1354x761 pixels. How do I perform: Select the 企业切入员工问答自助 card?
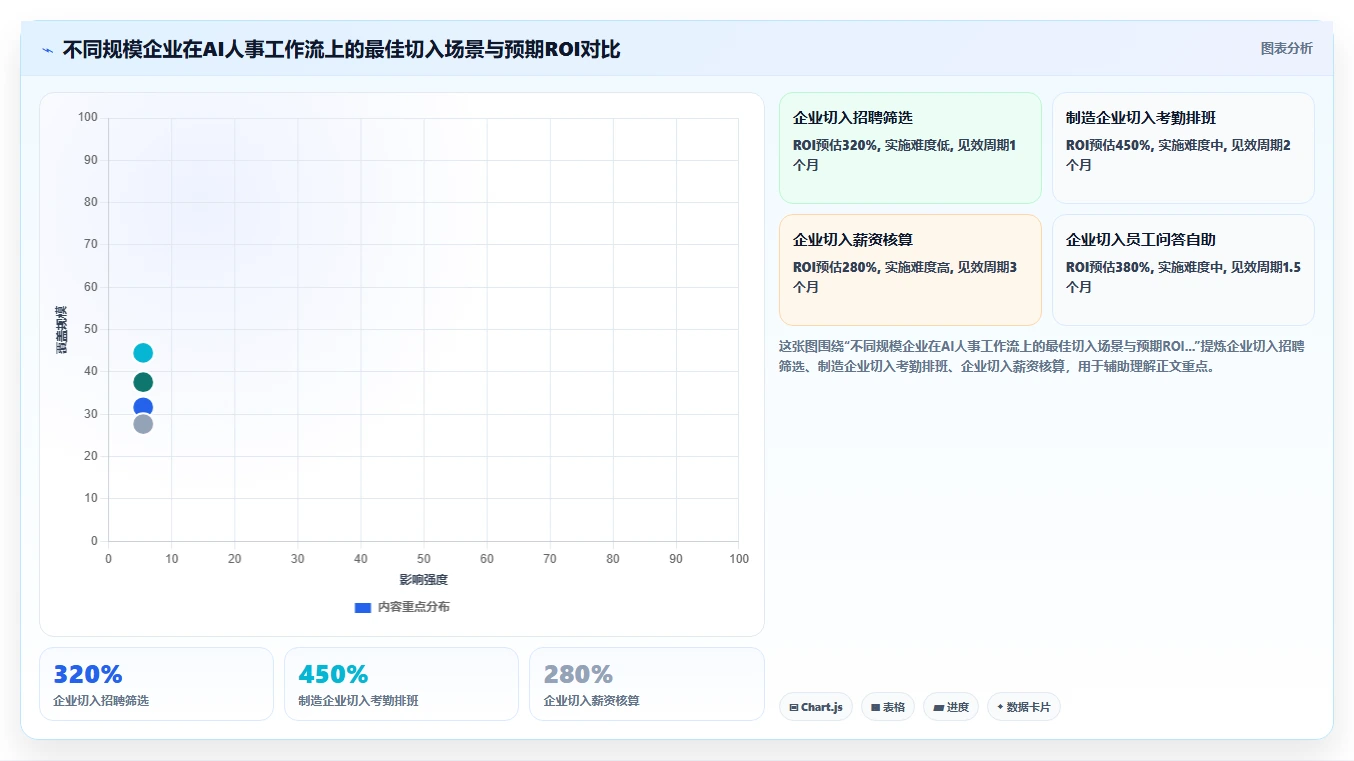click(x=1183, y=270)
